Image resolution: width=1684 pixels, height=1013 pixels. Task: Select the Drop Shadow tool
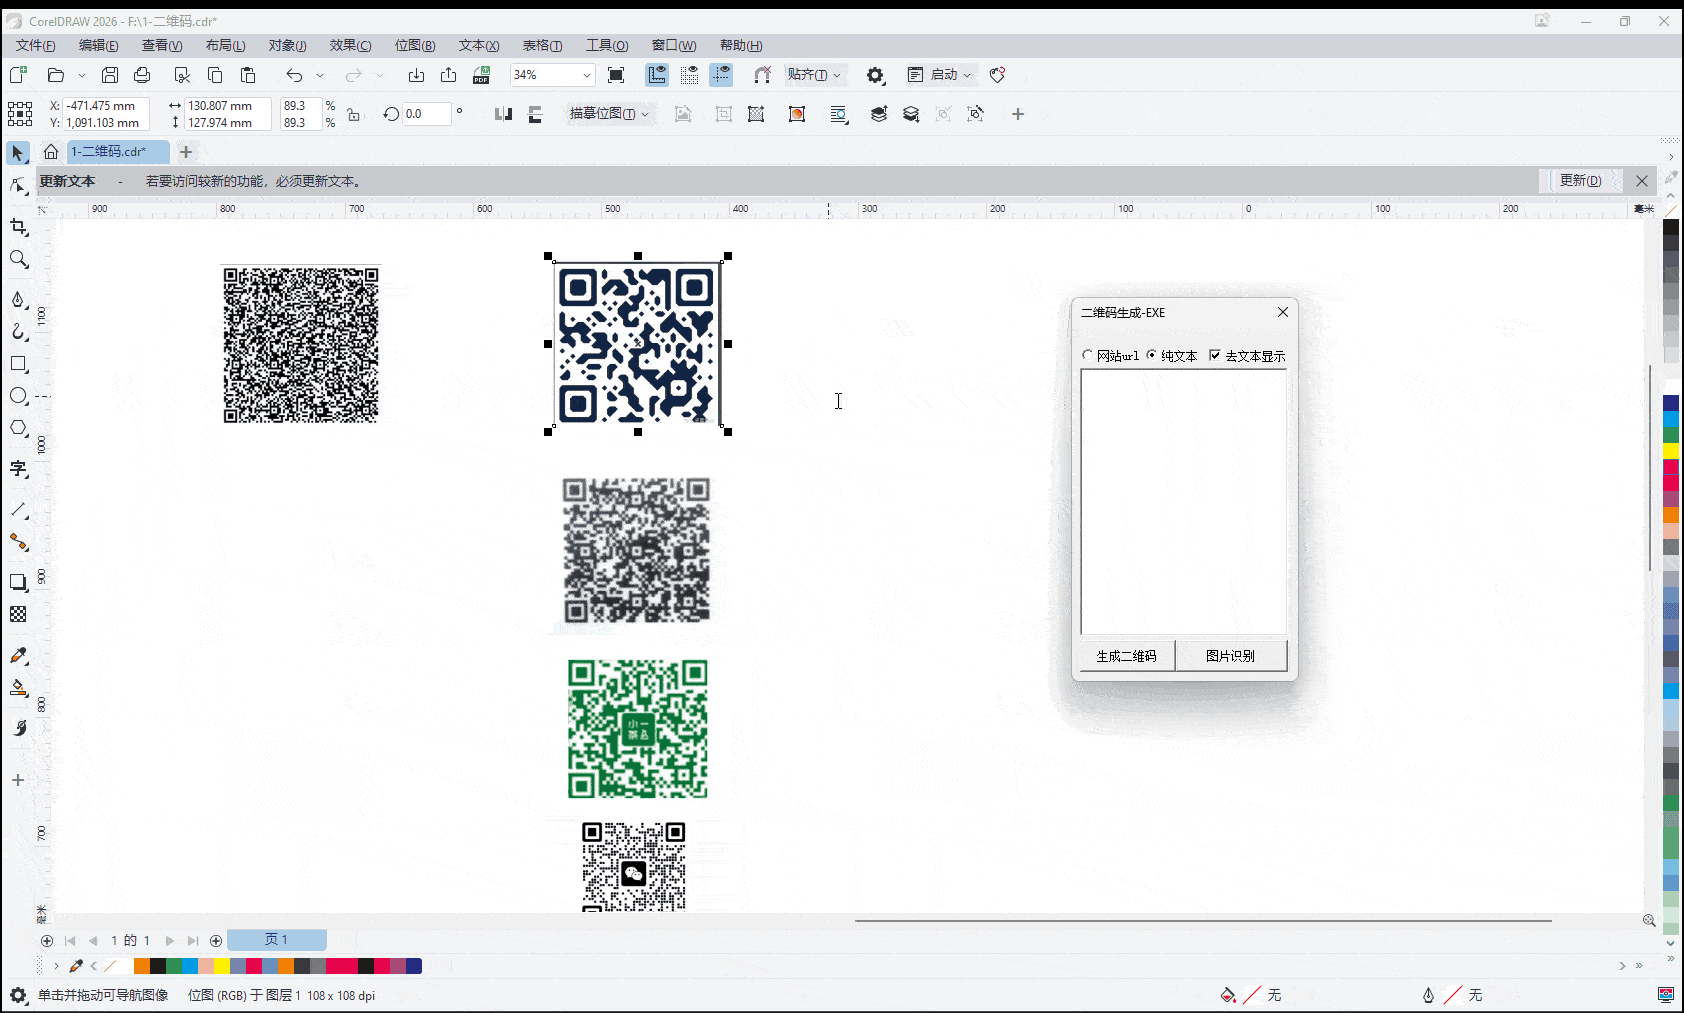click(x=18, y=582)
